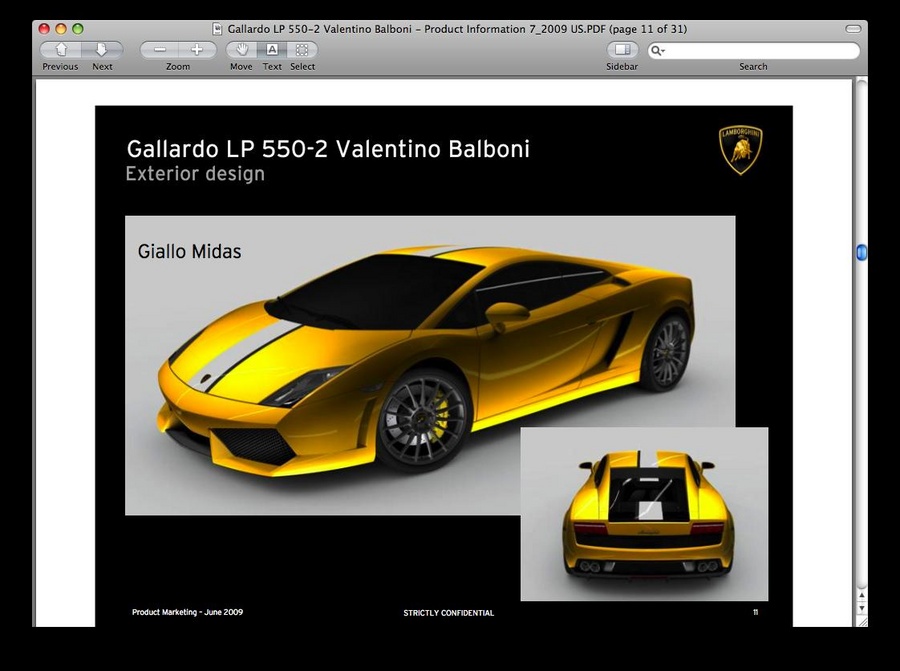Activate the Text selection tool
Screen dimensions: 900x671
click(272, 50)
